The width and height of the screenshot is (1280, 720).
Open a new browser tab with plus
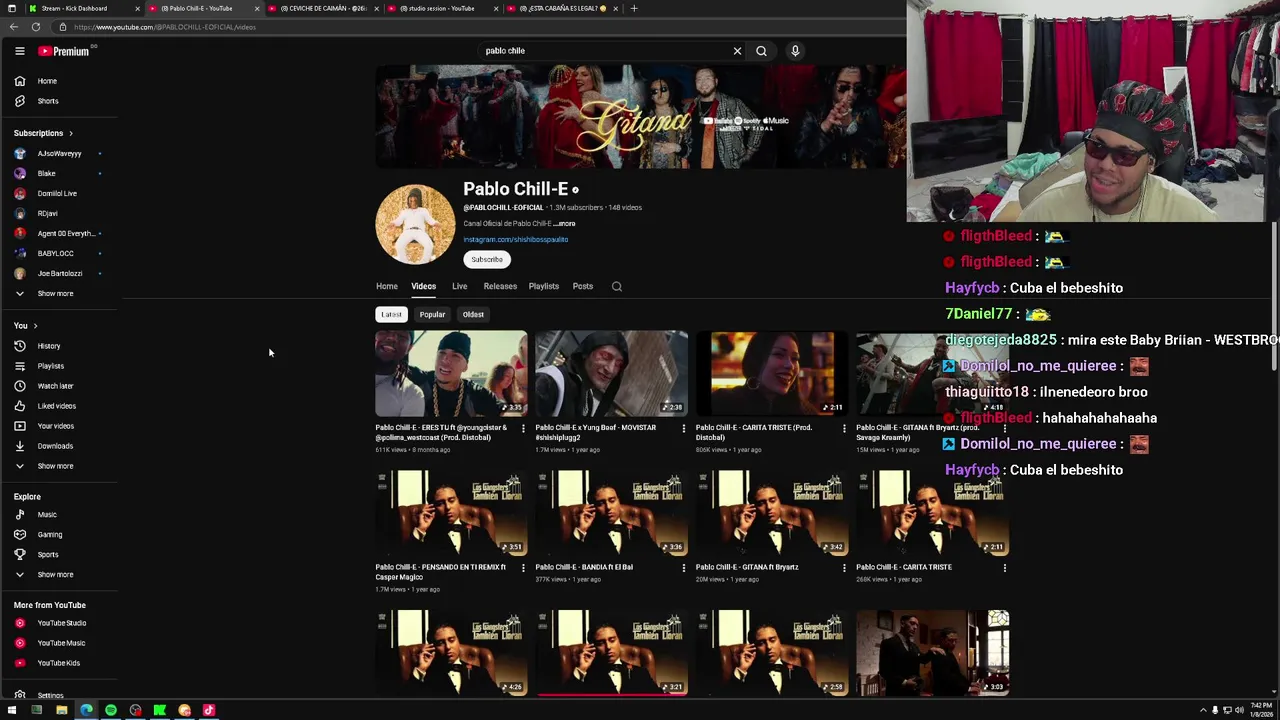(633, 8)
